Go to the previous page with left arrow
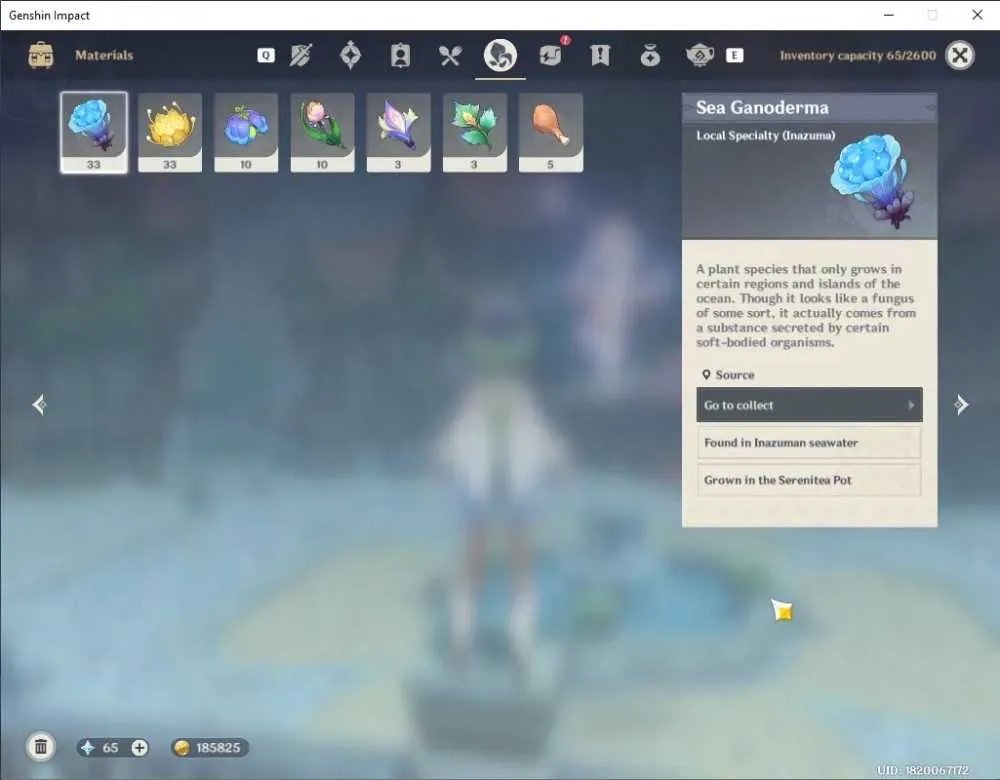Screen dimensions: 1000x780 (39, 404)
